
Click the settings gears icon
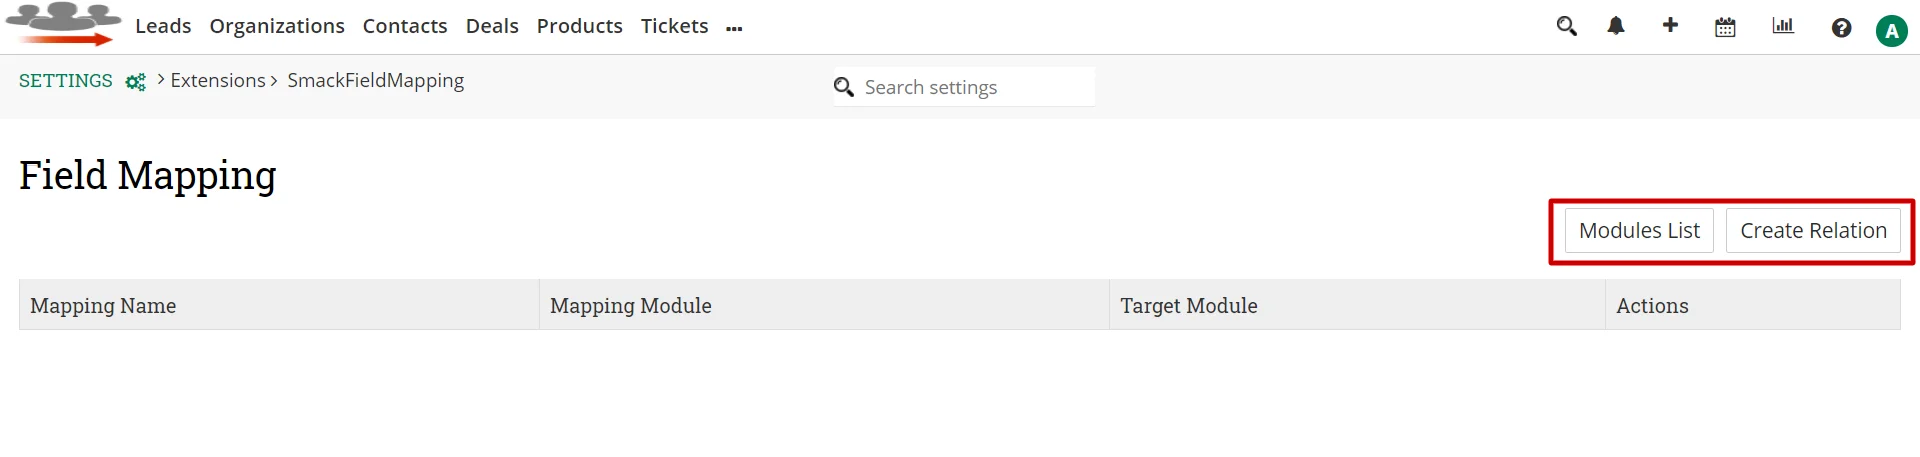(136, 82)
